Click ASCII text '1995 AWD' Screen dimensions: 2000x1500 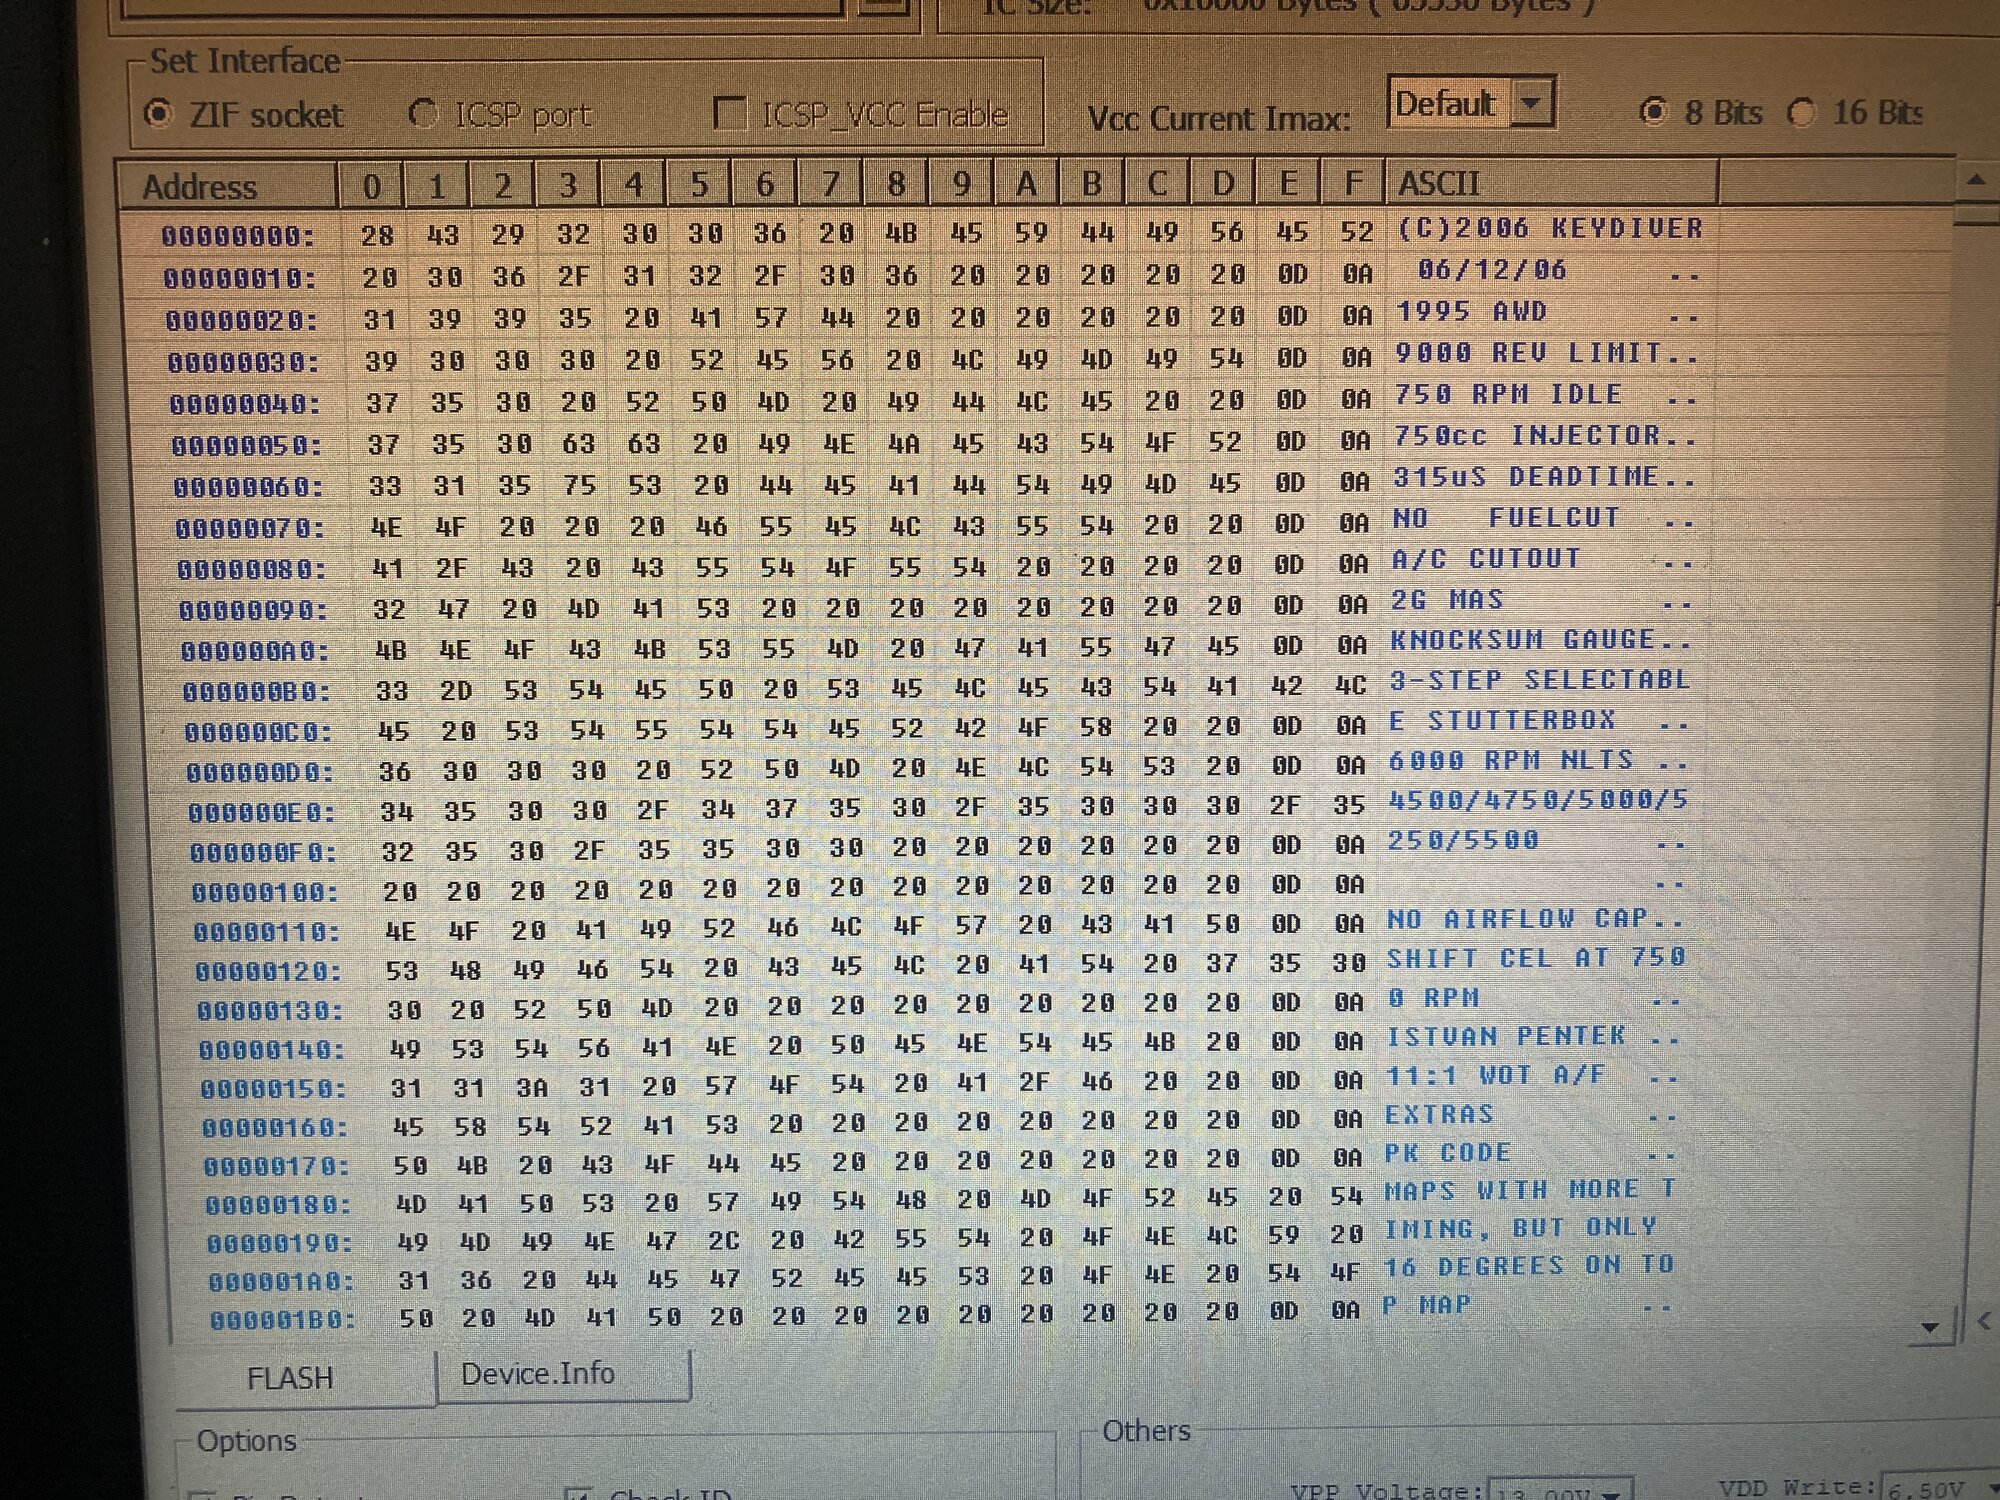(x=1471, y=312)
